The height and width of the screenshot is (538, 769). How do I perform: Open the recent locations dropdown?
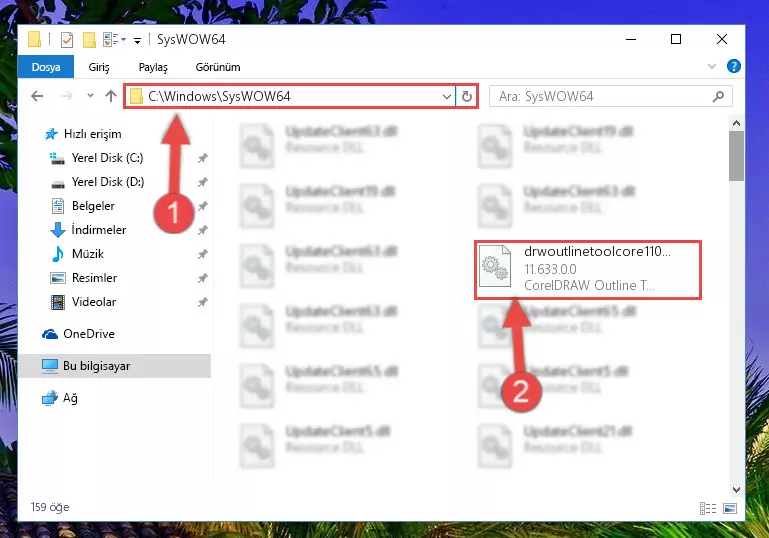[x=90, y=96]
